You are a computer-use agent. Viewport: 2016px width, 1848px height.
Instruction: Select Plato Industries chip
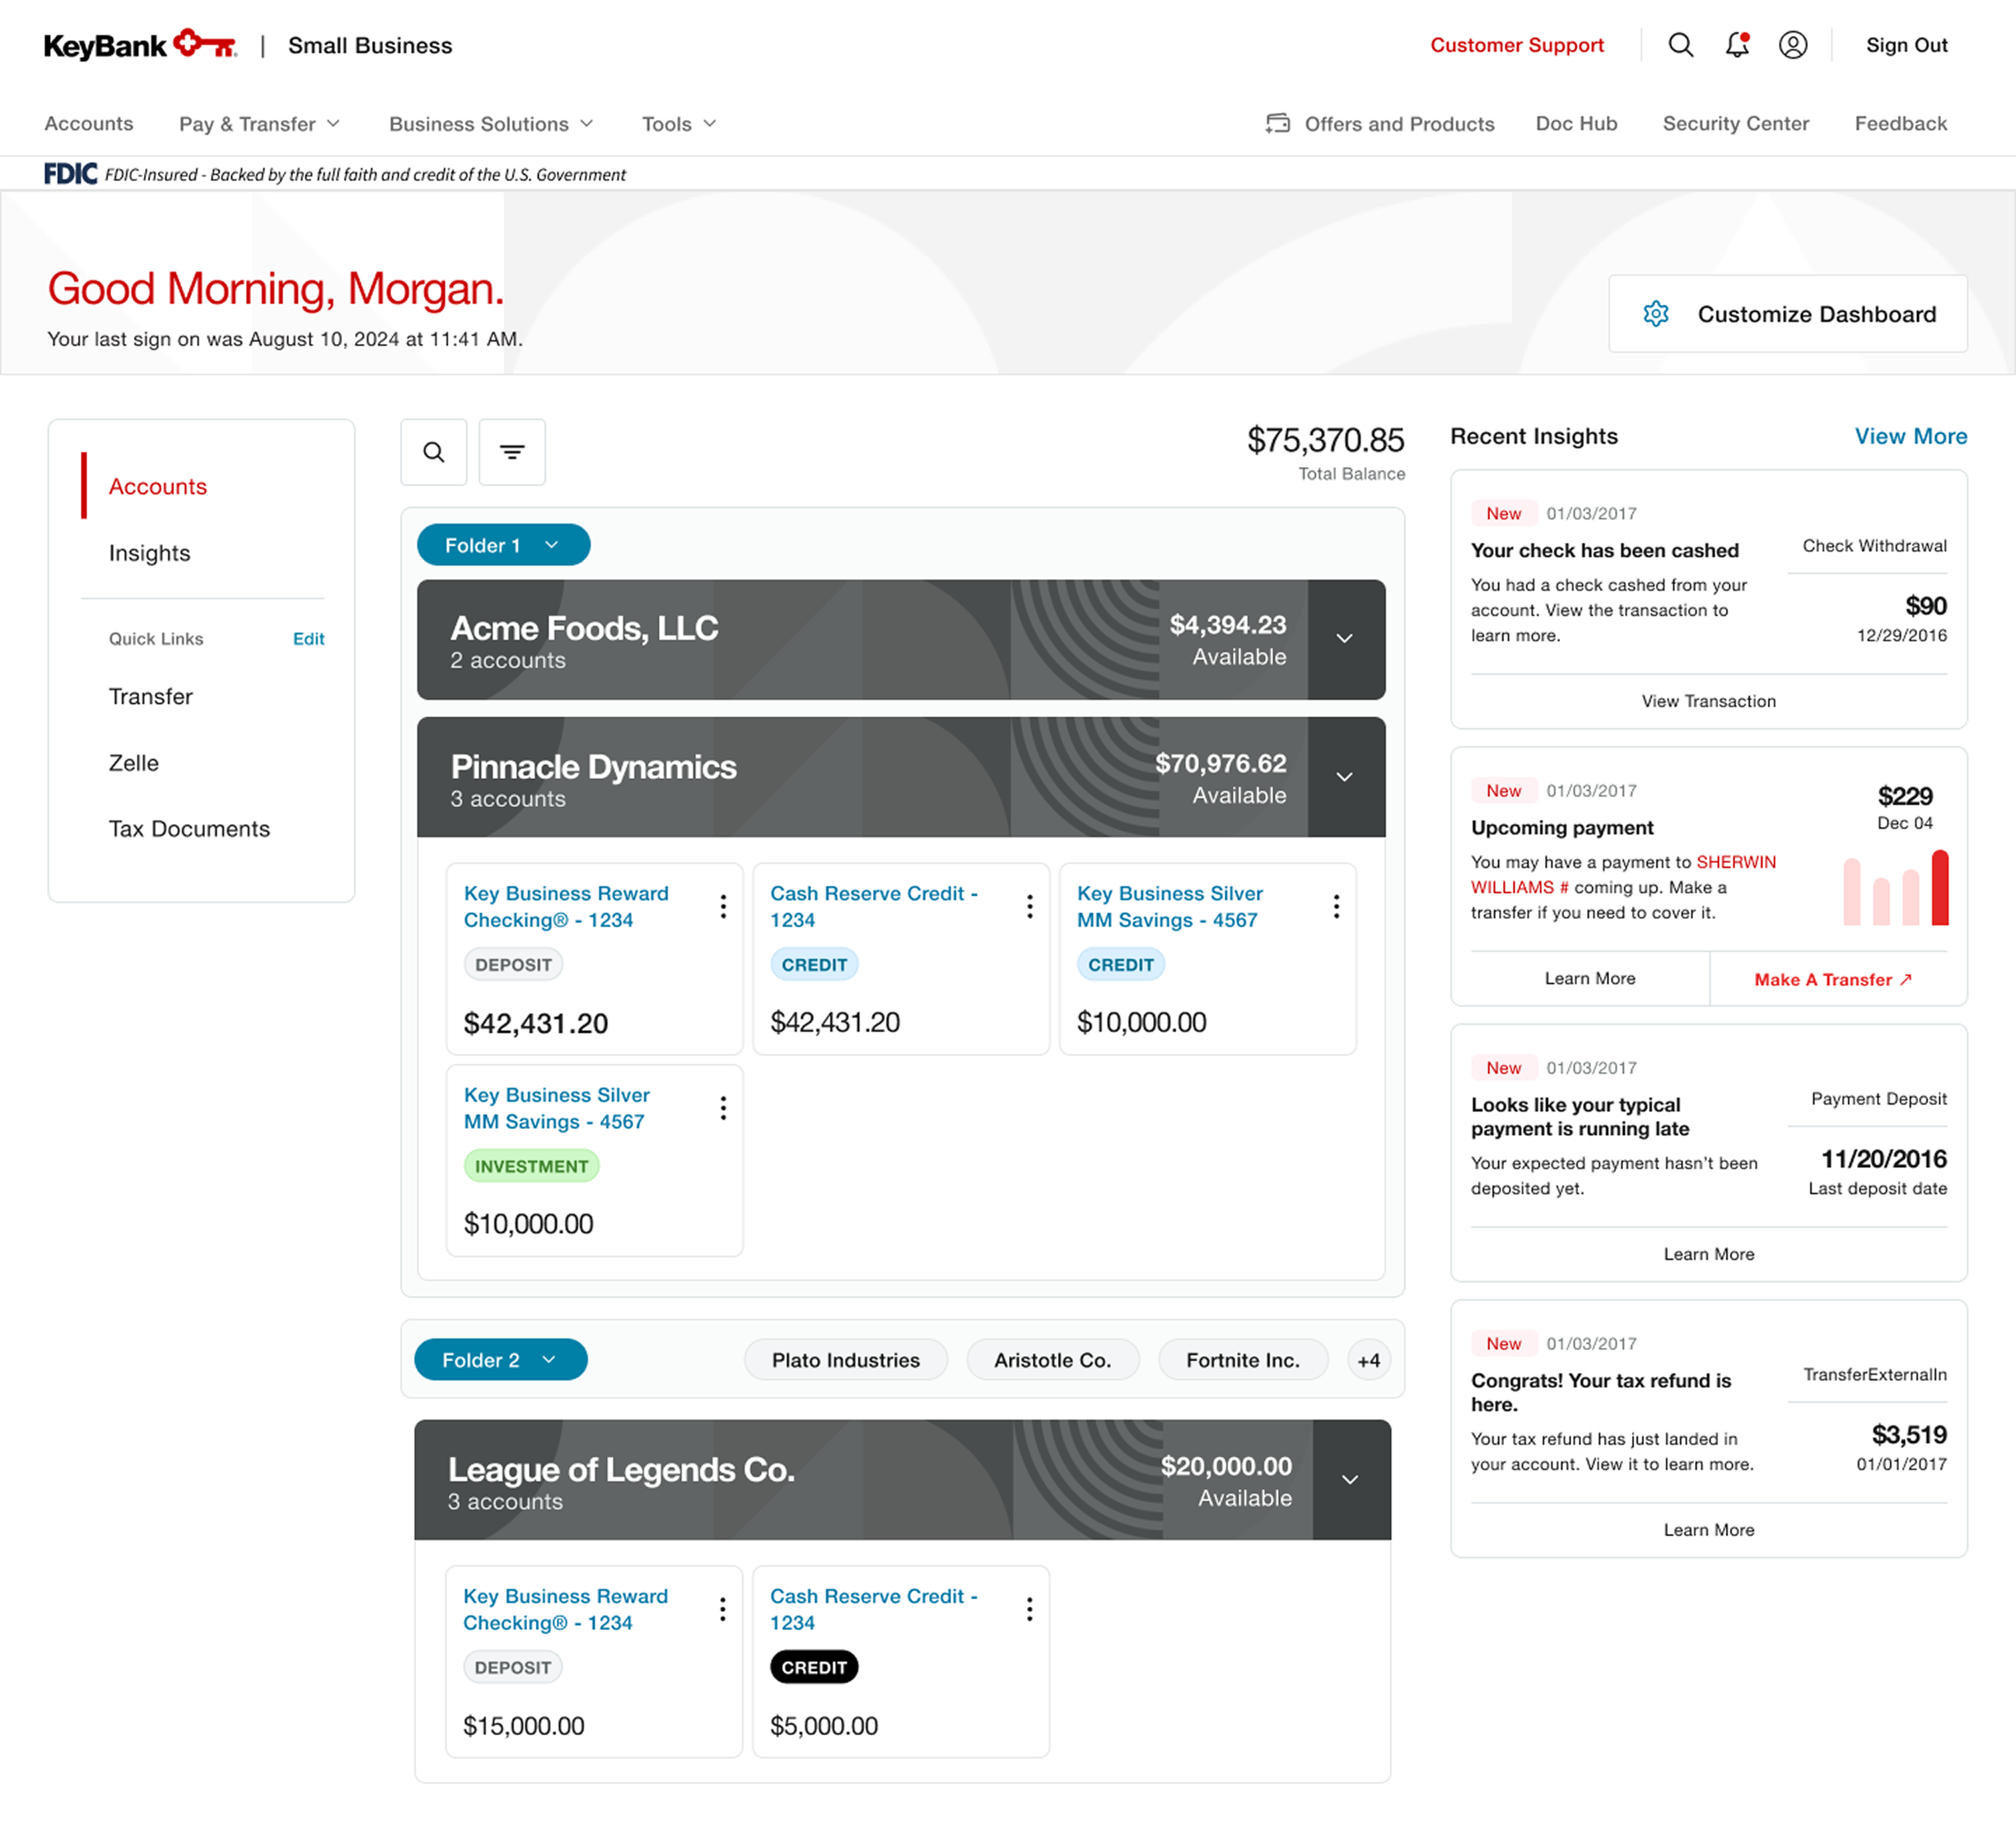pos(845,1360)
